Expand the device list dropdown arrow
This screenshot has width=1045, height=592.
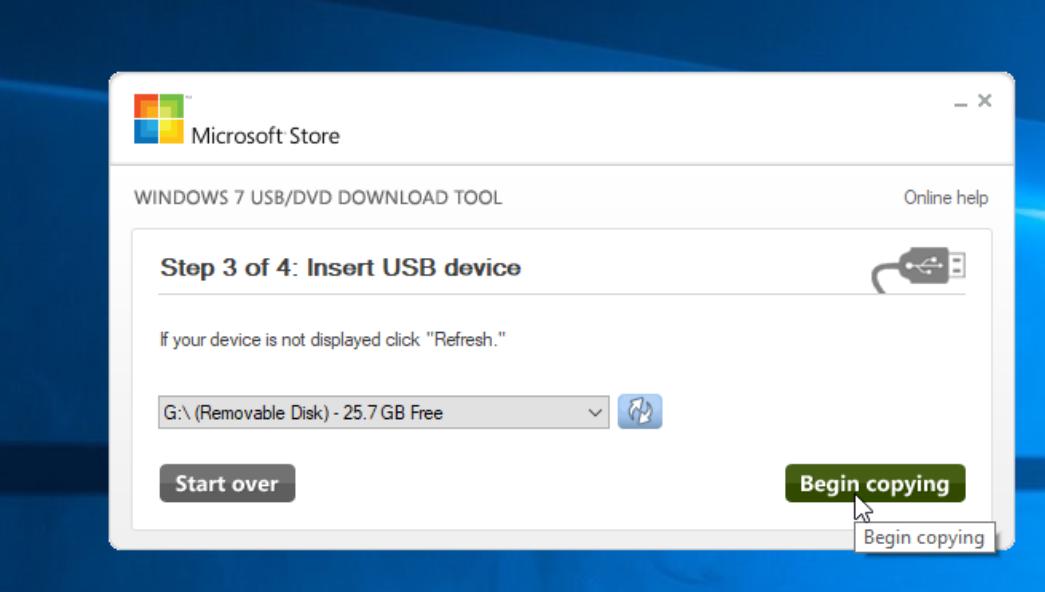tap(596, 412)
